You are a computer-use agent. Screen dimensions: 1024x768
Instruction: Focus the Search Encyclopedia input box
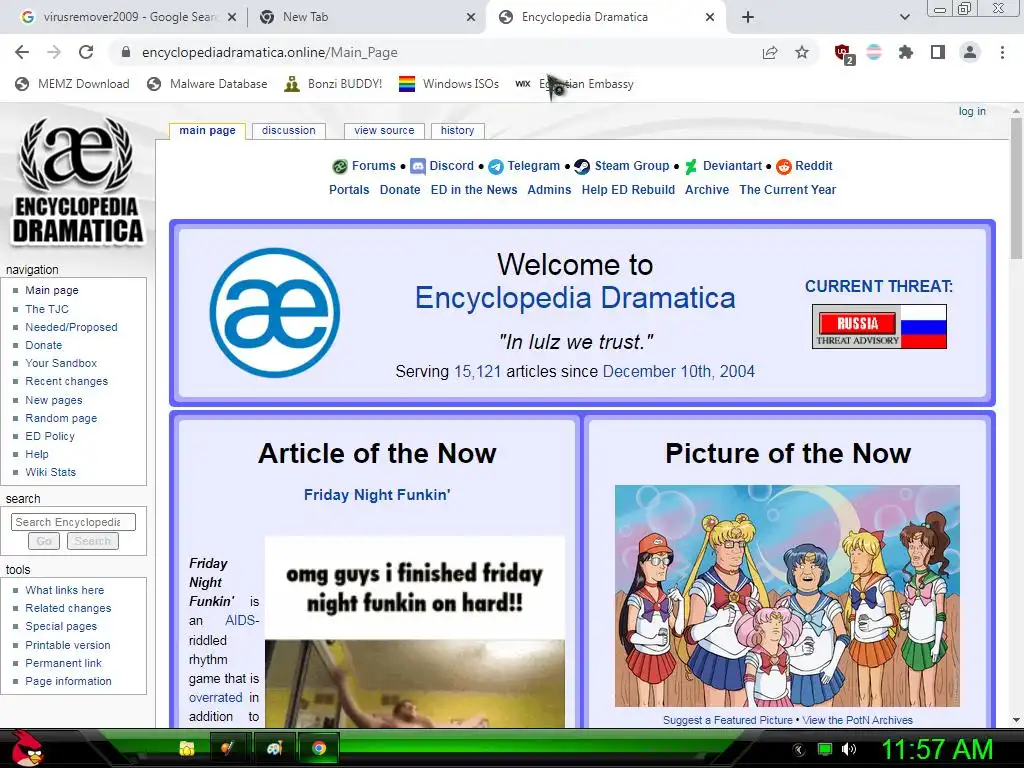(x=73, y=522)
